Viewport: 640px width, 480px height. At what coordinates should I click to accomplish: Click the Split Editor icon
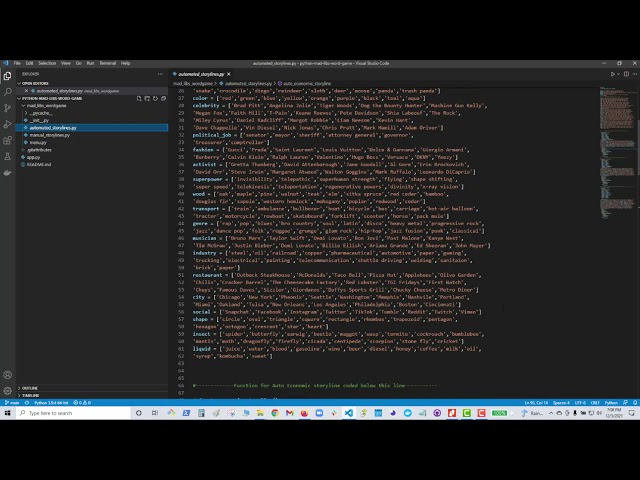[x=626, y=74]
